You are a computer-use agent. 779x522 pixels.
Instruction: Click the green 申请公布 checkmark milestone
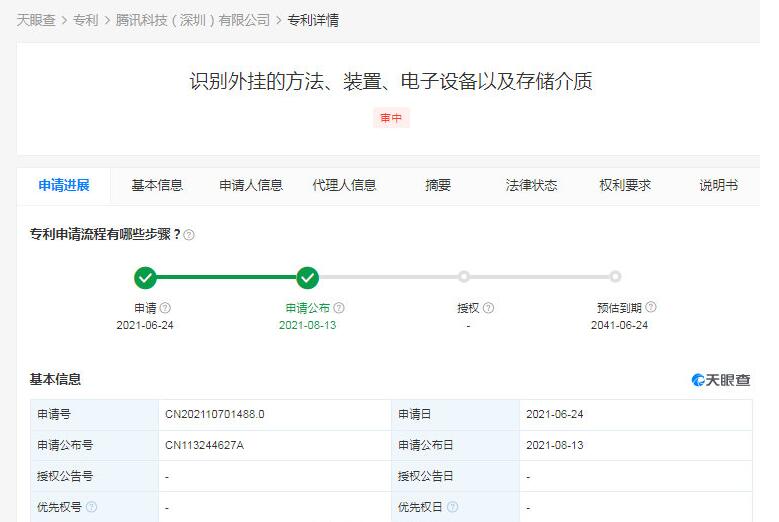tap(308, 277)
